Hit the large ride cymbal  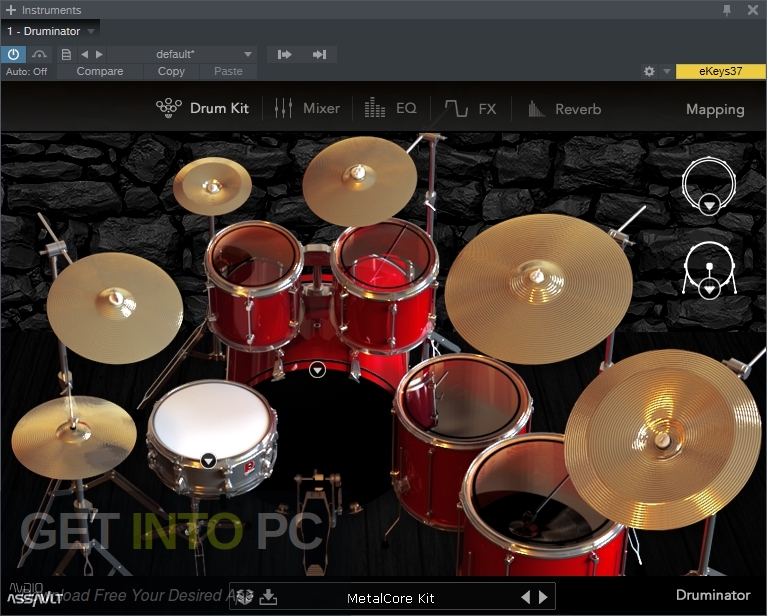coord(539,289)
